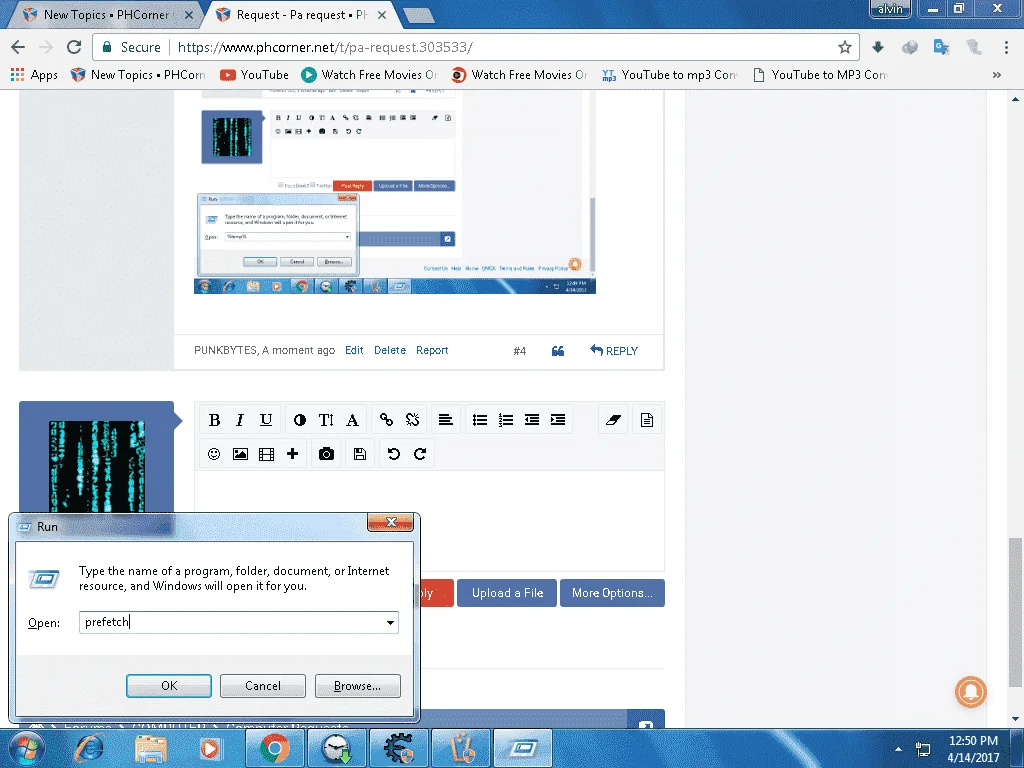Edit the PUNKBYTES post
The height and width of the screenshot is (768, 1024).
click(x=354, y=350)
